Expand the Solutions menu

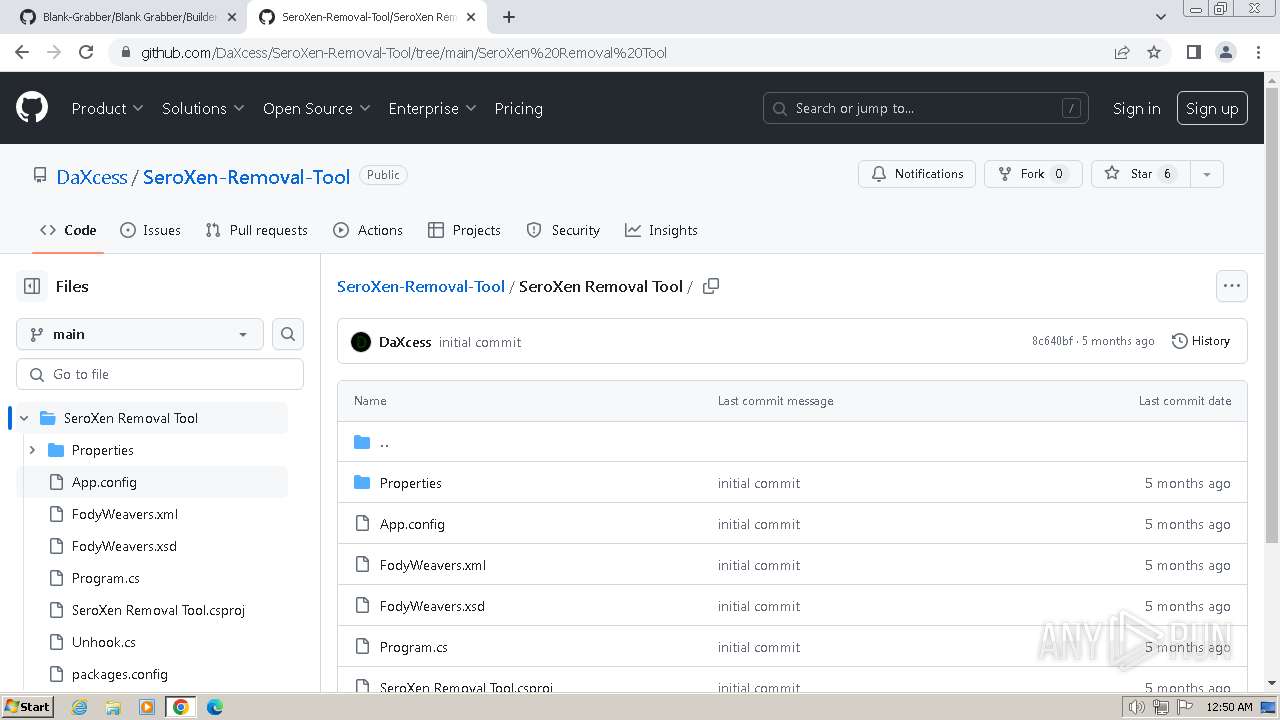(203, 108)
